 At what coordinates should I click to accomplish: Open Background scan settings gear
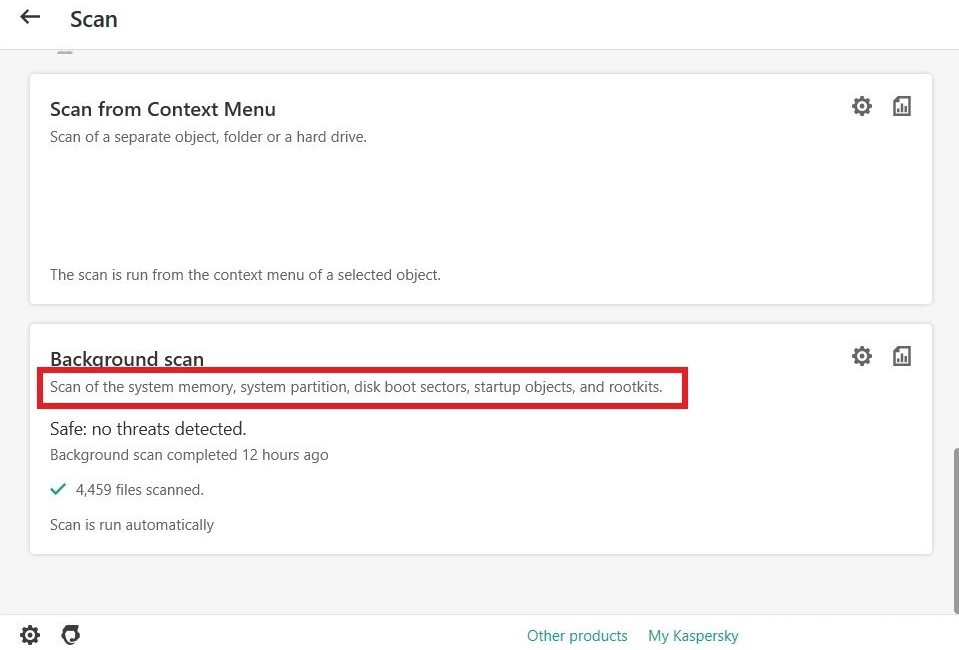tap(862, 356)
